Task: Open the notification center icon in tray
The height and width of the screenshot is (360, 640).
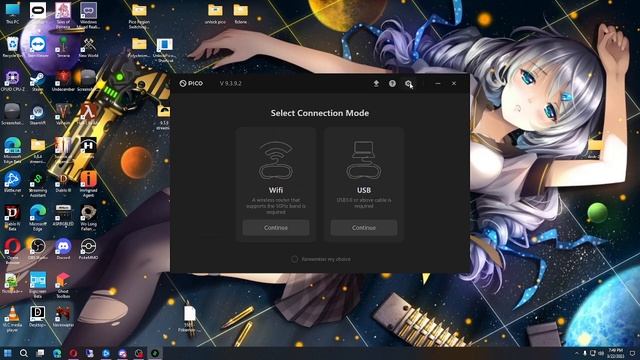Action: click(x=632, y=353)
